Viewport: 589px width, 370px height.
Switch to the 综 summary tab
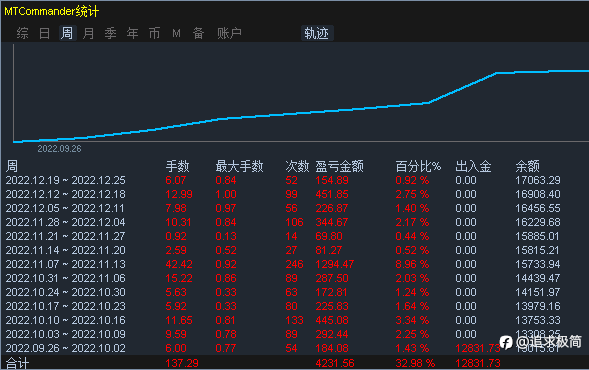(x=22, y=33)
